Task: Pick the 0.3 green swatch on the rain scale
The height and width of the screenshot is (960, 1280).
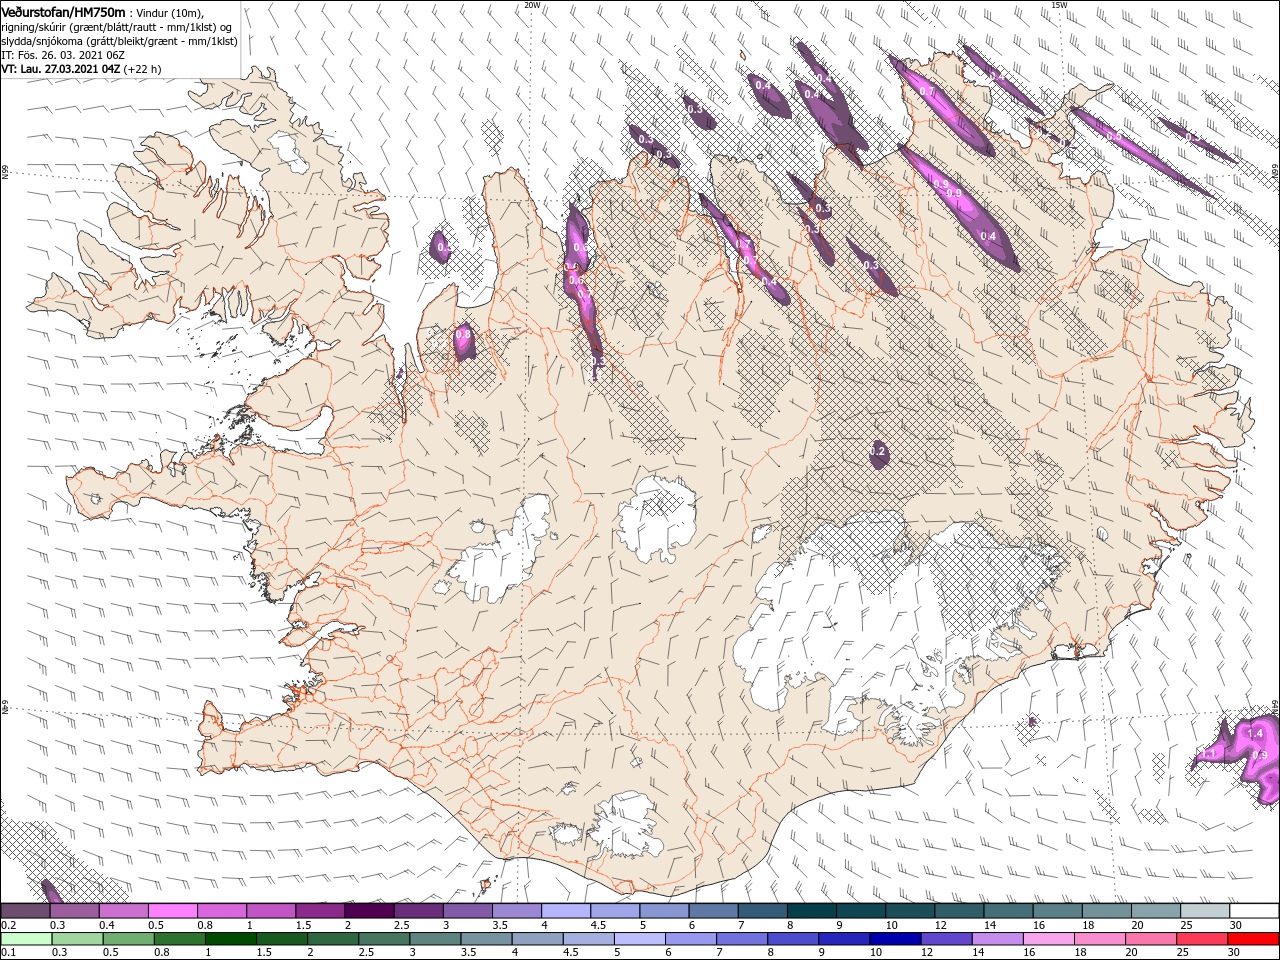Action: click(77, 939)
